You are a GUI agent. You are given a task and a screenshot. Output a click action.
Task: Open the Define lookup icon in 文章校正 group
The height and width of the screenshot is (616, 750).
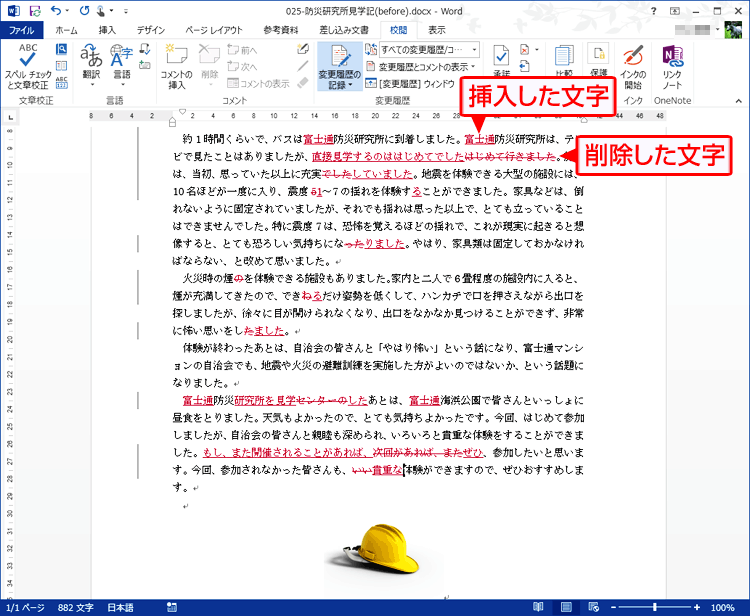(61, 49)
